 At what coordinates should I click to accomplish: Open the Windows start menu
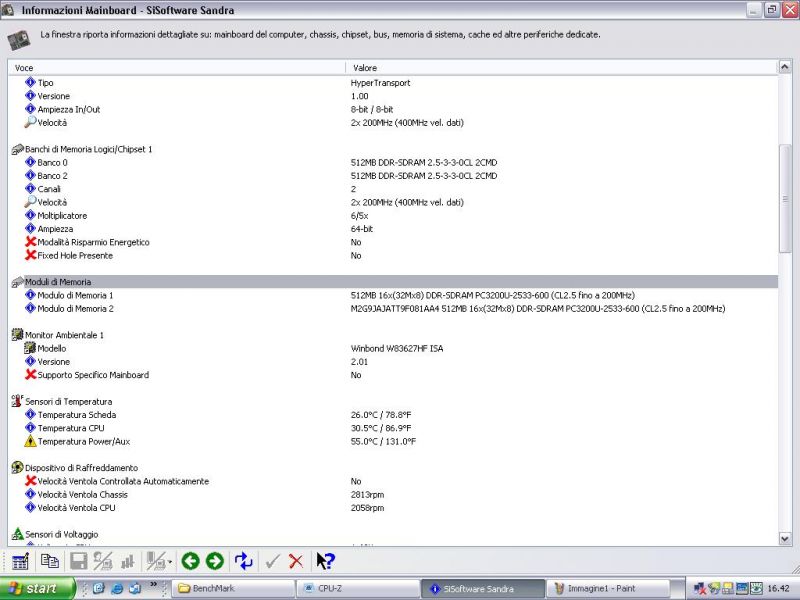coord(37,588)
